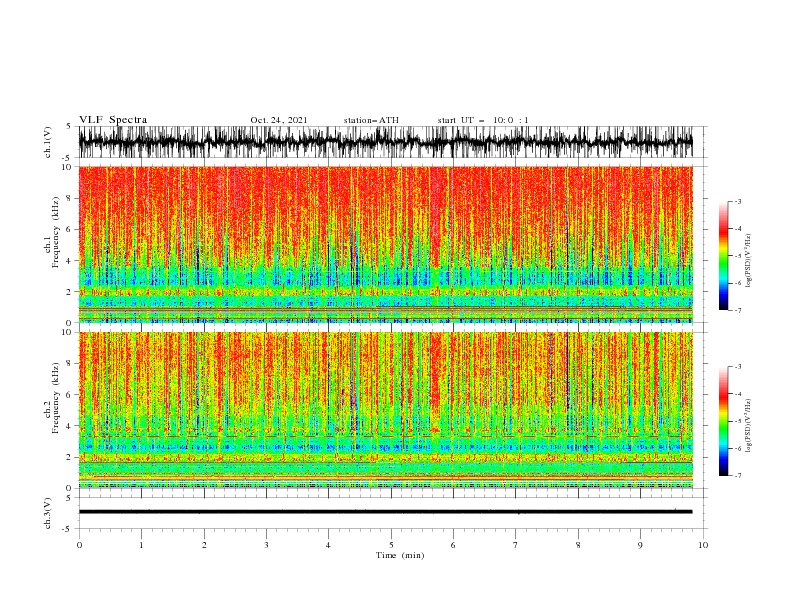This screenshot has width=792, height=612.
Task: Click the "Time (min)" x-axis label
Action: 400,555
